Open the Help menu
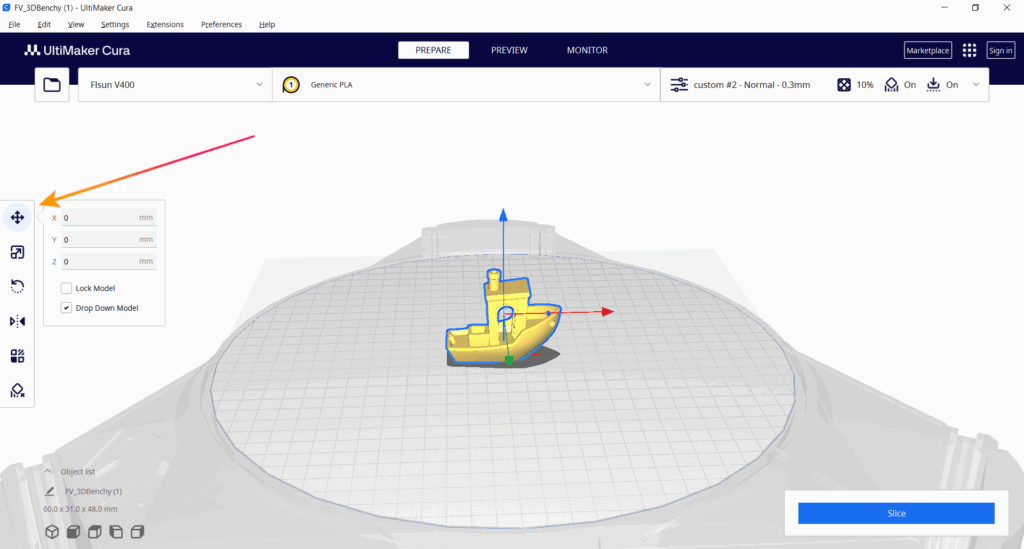Screen dimensions: 1024x549 click(267, 24)
